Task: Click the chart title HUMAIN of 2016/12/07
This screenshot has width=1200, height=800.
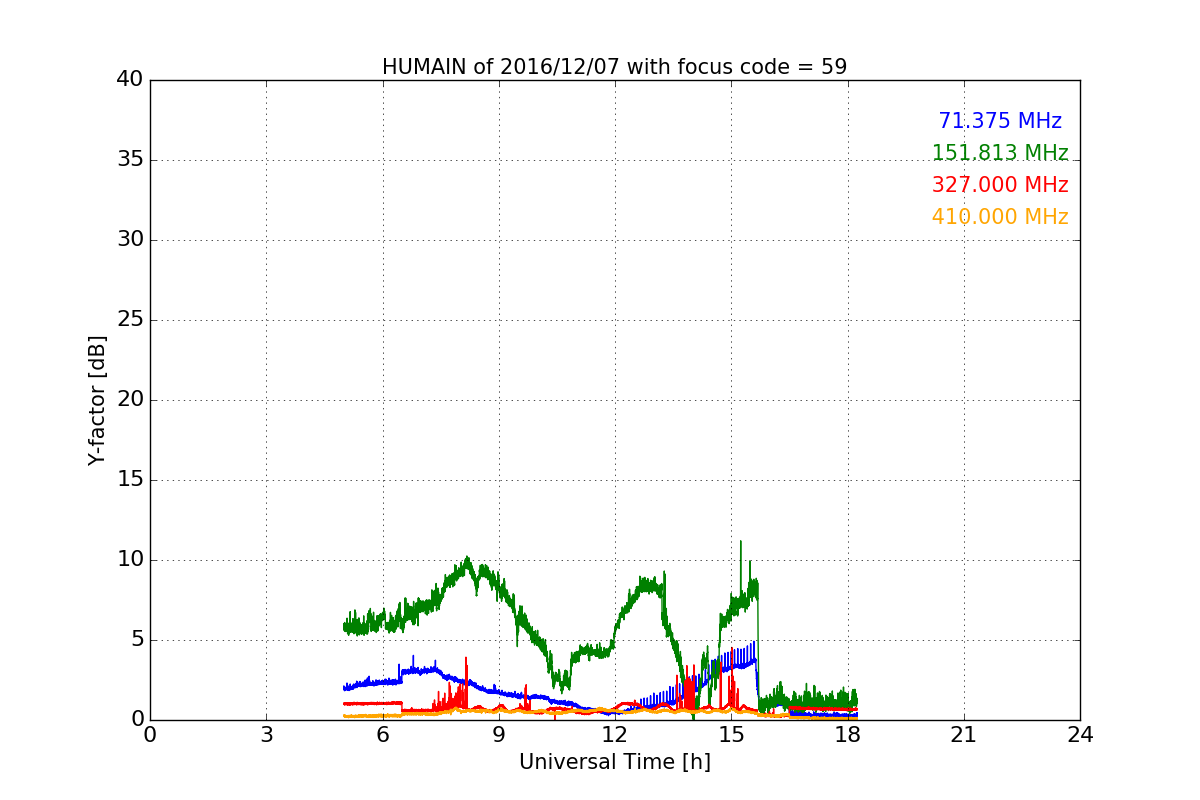Action: tap(614, 67)
